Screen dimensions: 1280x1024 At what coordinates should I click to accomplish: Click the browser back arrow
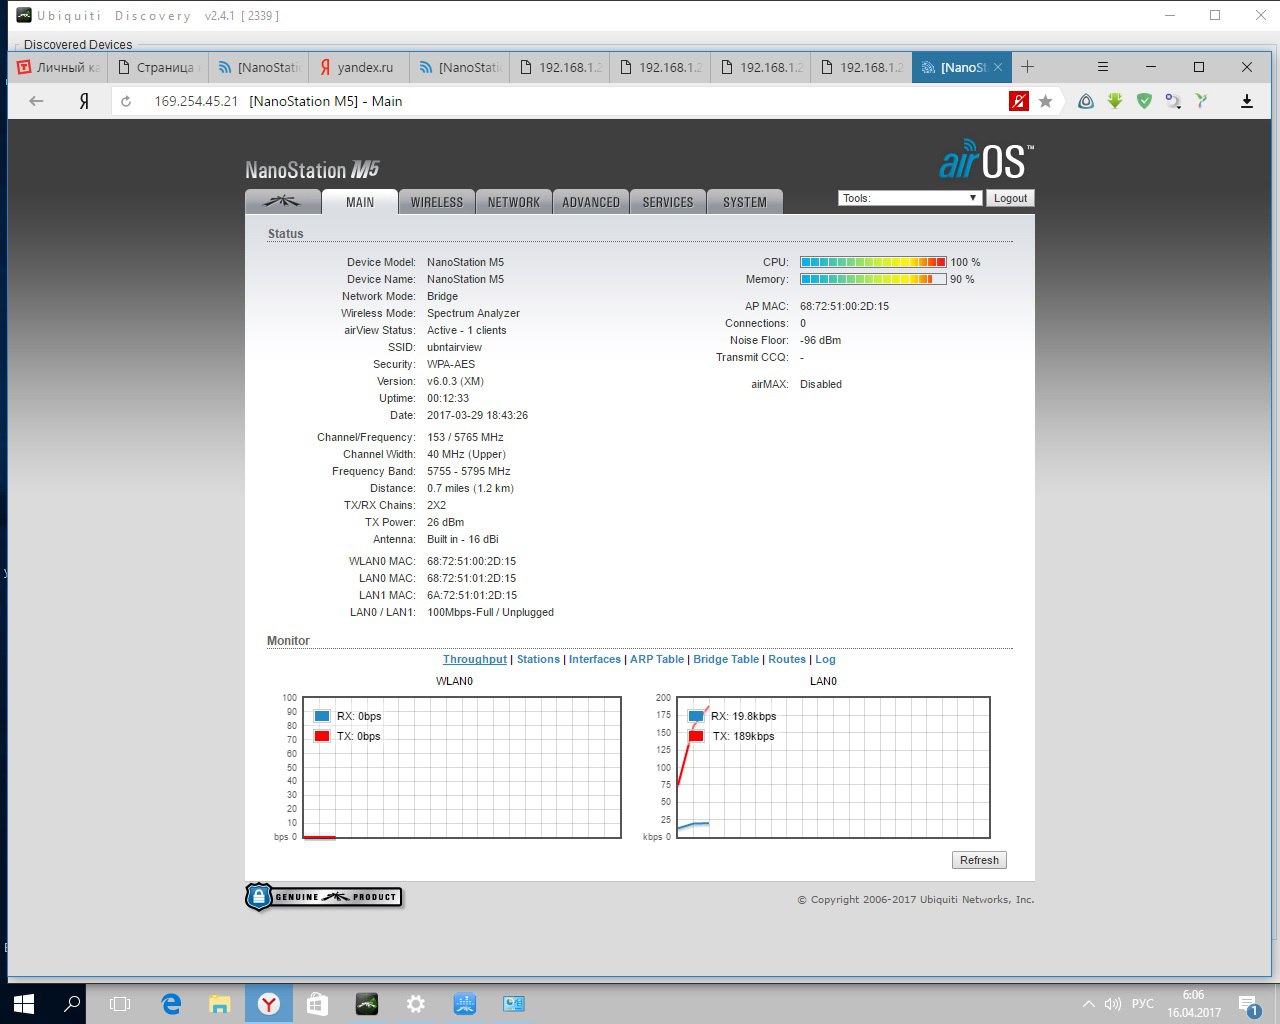(37, 101)
